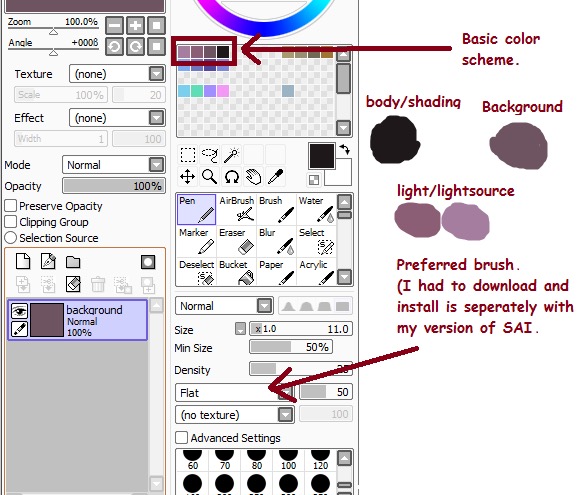Select the Paper brush tool
This screenshot has height=495, width=586.
point(276,272)
